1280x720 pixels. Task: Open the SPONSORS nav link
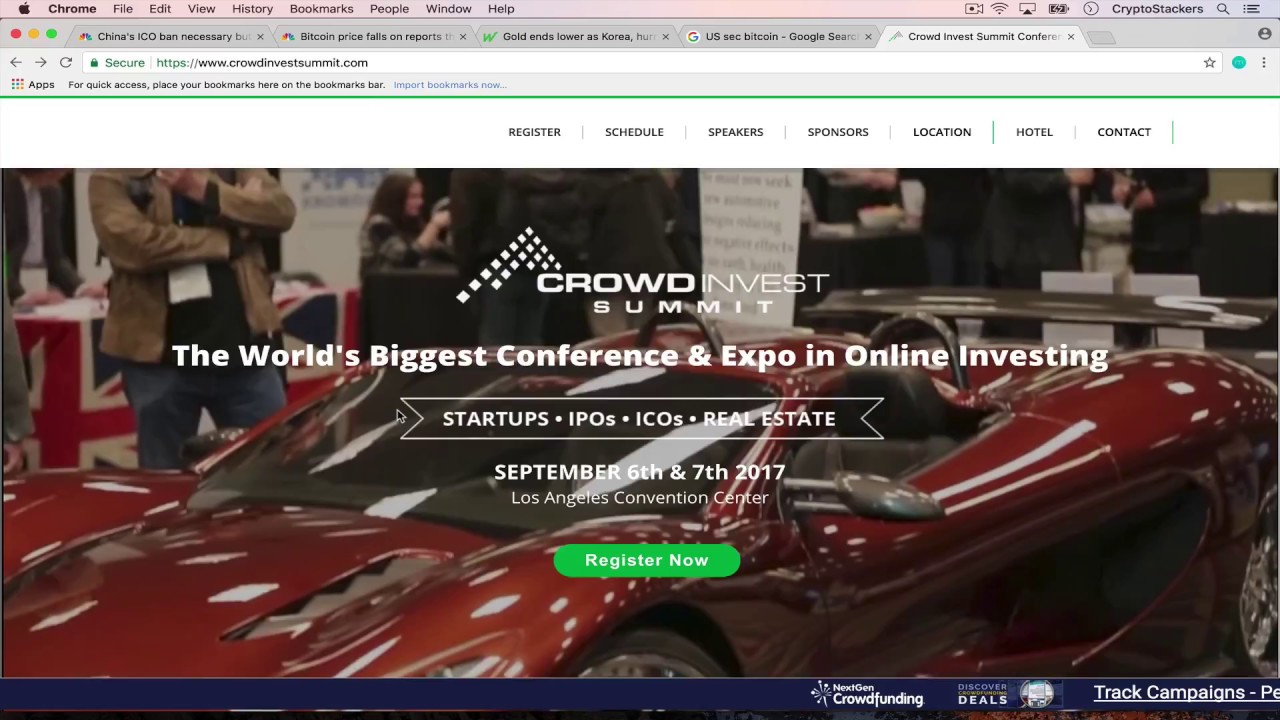(x=838, y=132)
